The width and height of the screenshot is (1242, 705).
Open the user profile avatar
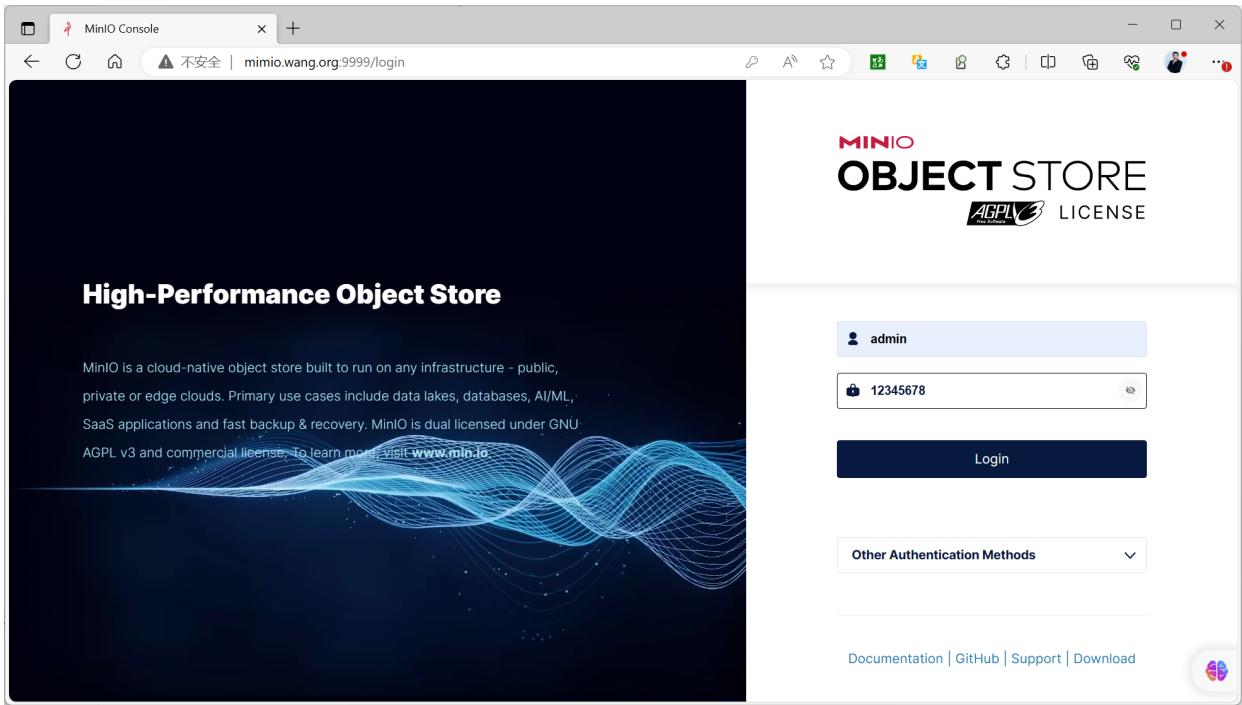[1175, 62]
